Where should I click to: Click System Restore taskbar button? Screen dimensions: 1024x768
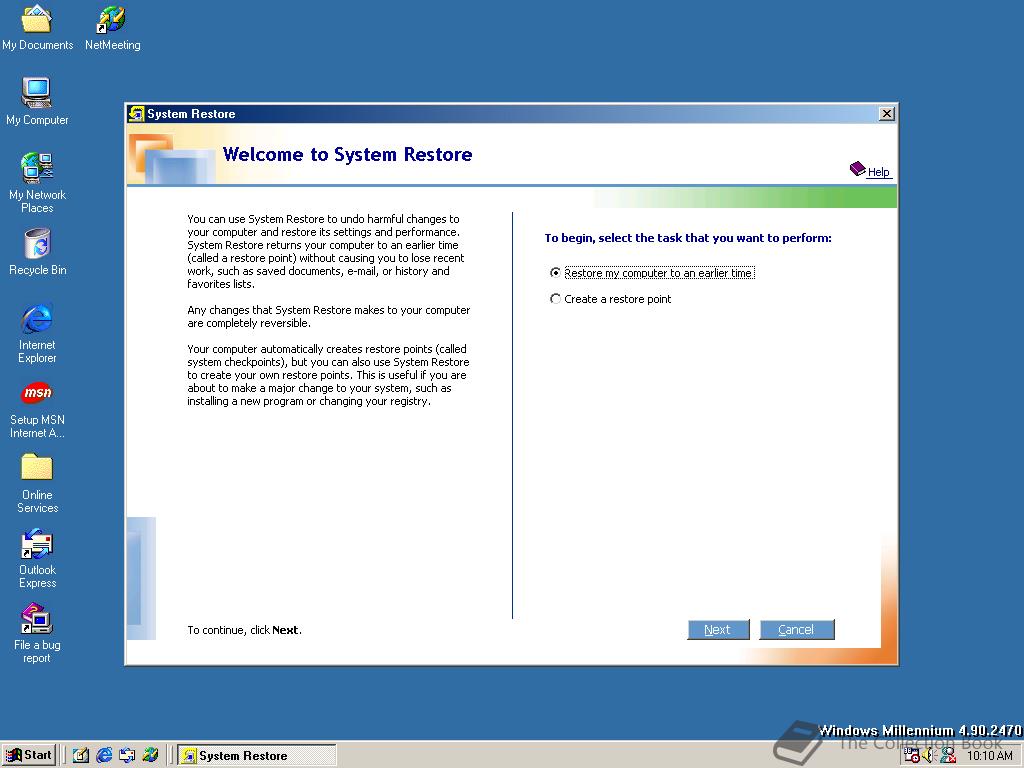pyautogui.click(x=257, y=756)
